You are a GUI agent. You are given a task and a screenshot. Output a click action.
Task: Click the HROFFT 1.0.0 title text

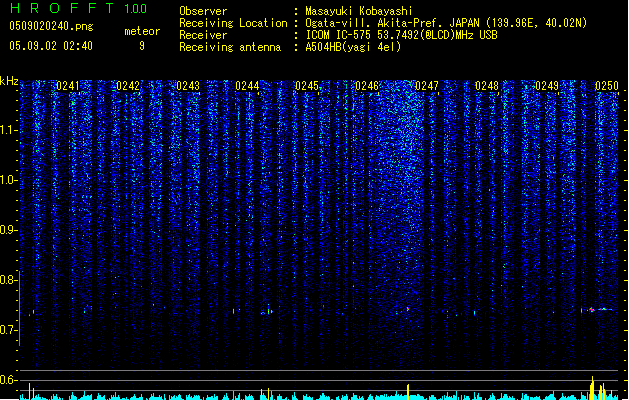(78, 8)
